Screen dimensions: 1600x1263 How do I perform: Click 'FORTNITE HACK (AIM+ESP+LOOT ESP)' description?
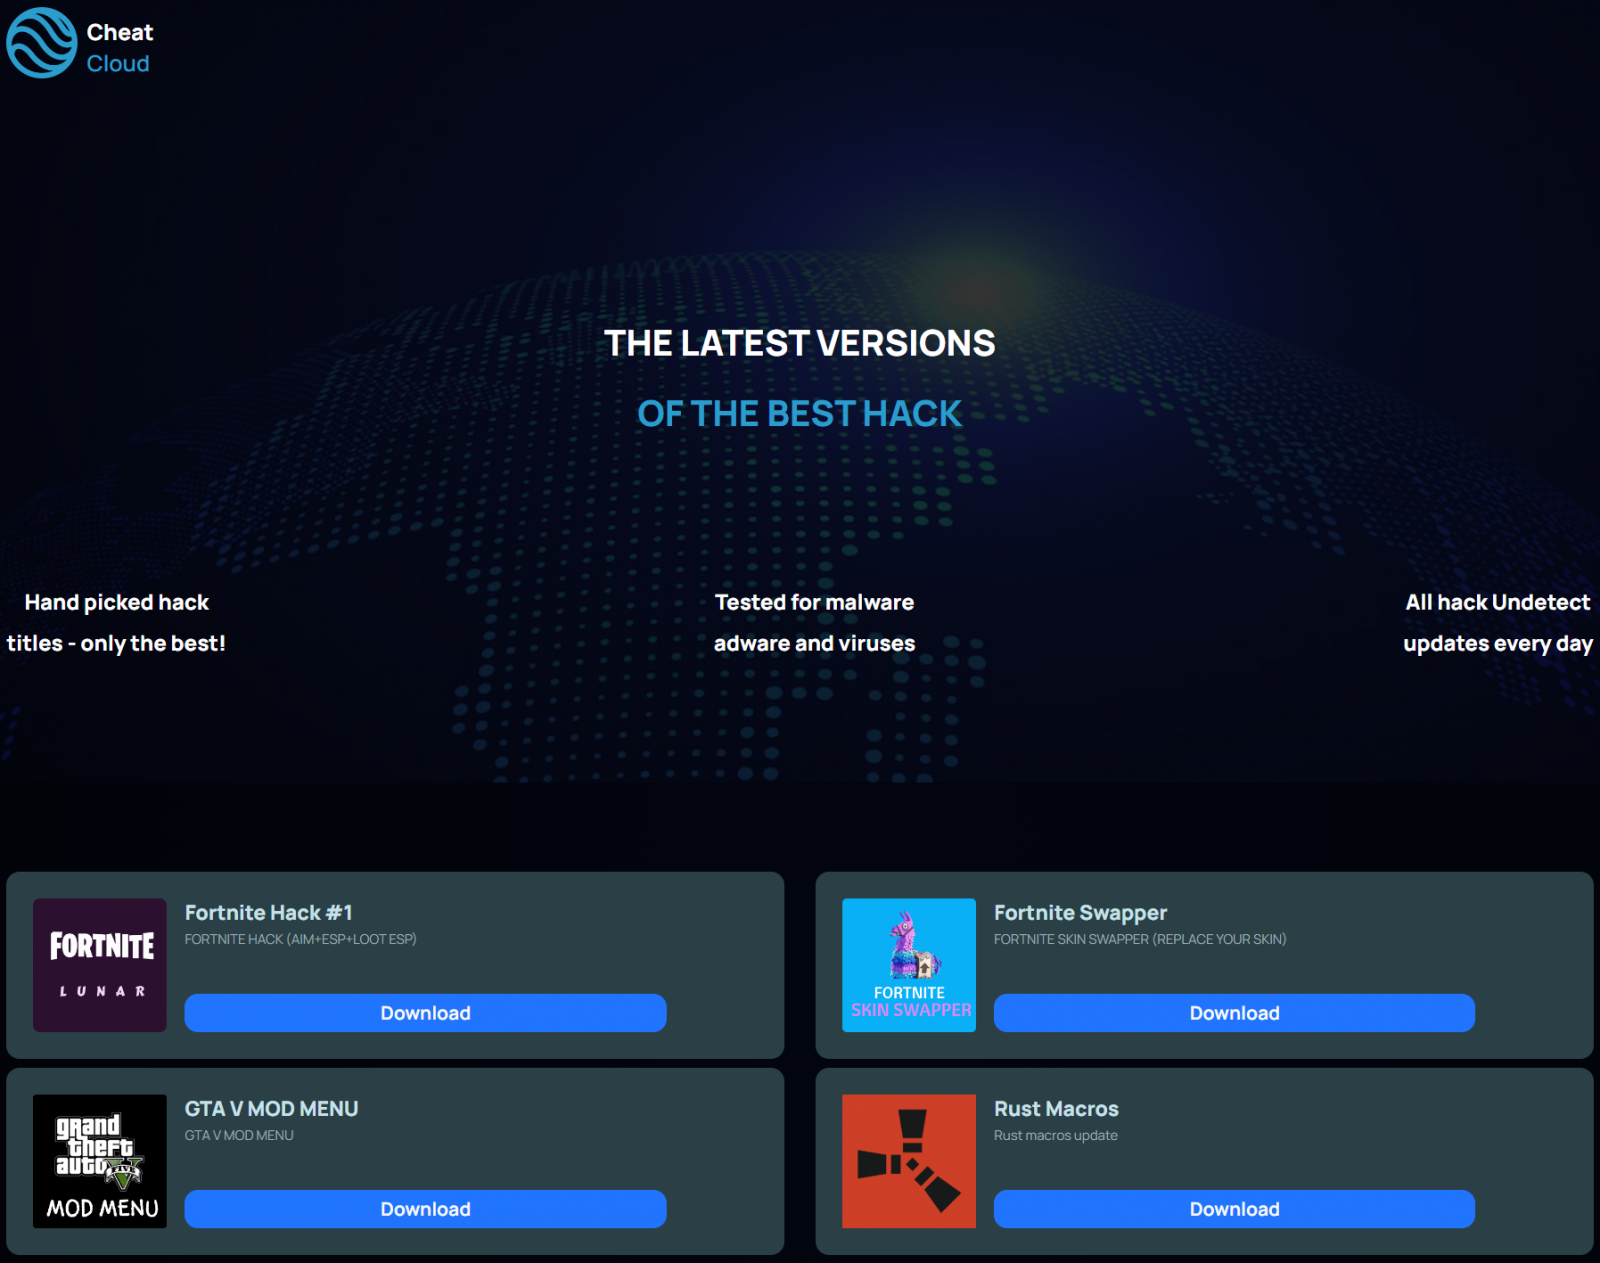click(300, 939)
